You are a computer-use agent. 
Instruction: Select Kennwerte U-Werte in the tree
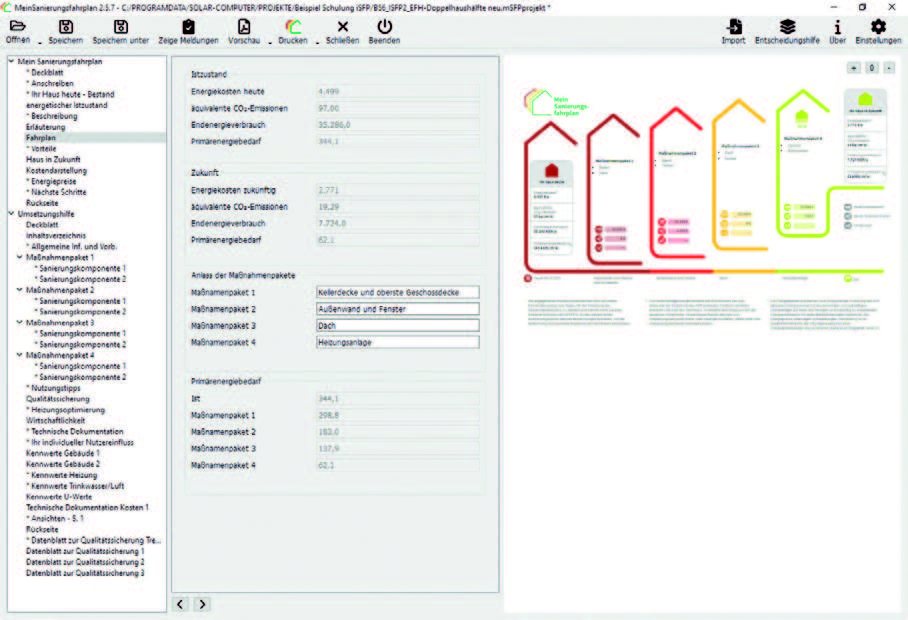coord(59,497)
